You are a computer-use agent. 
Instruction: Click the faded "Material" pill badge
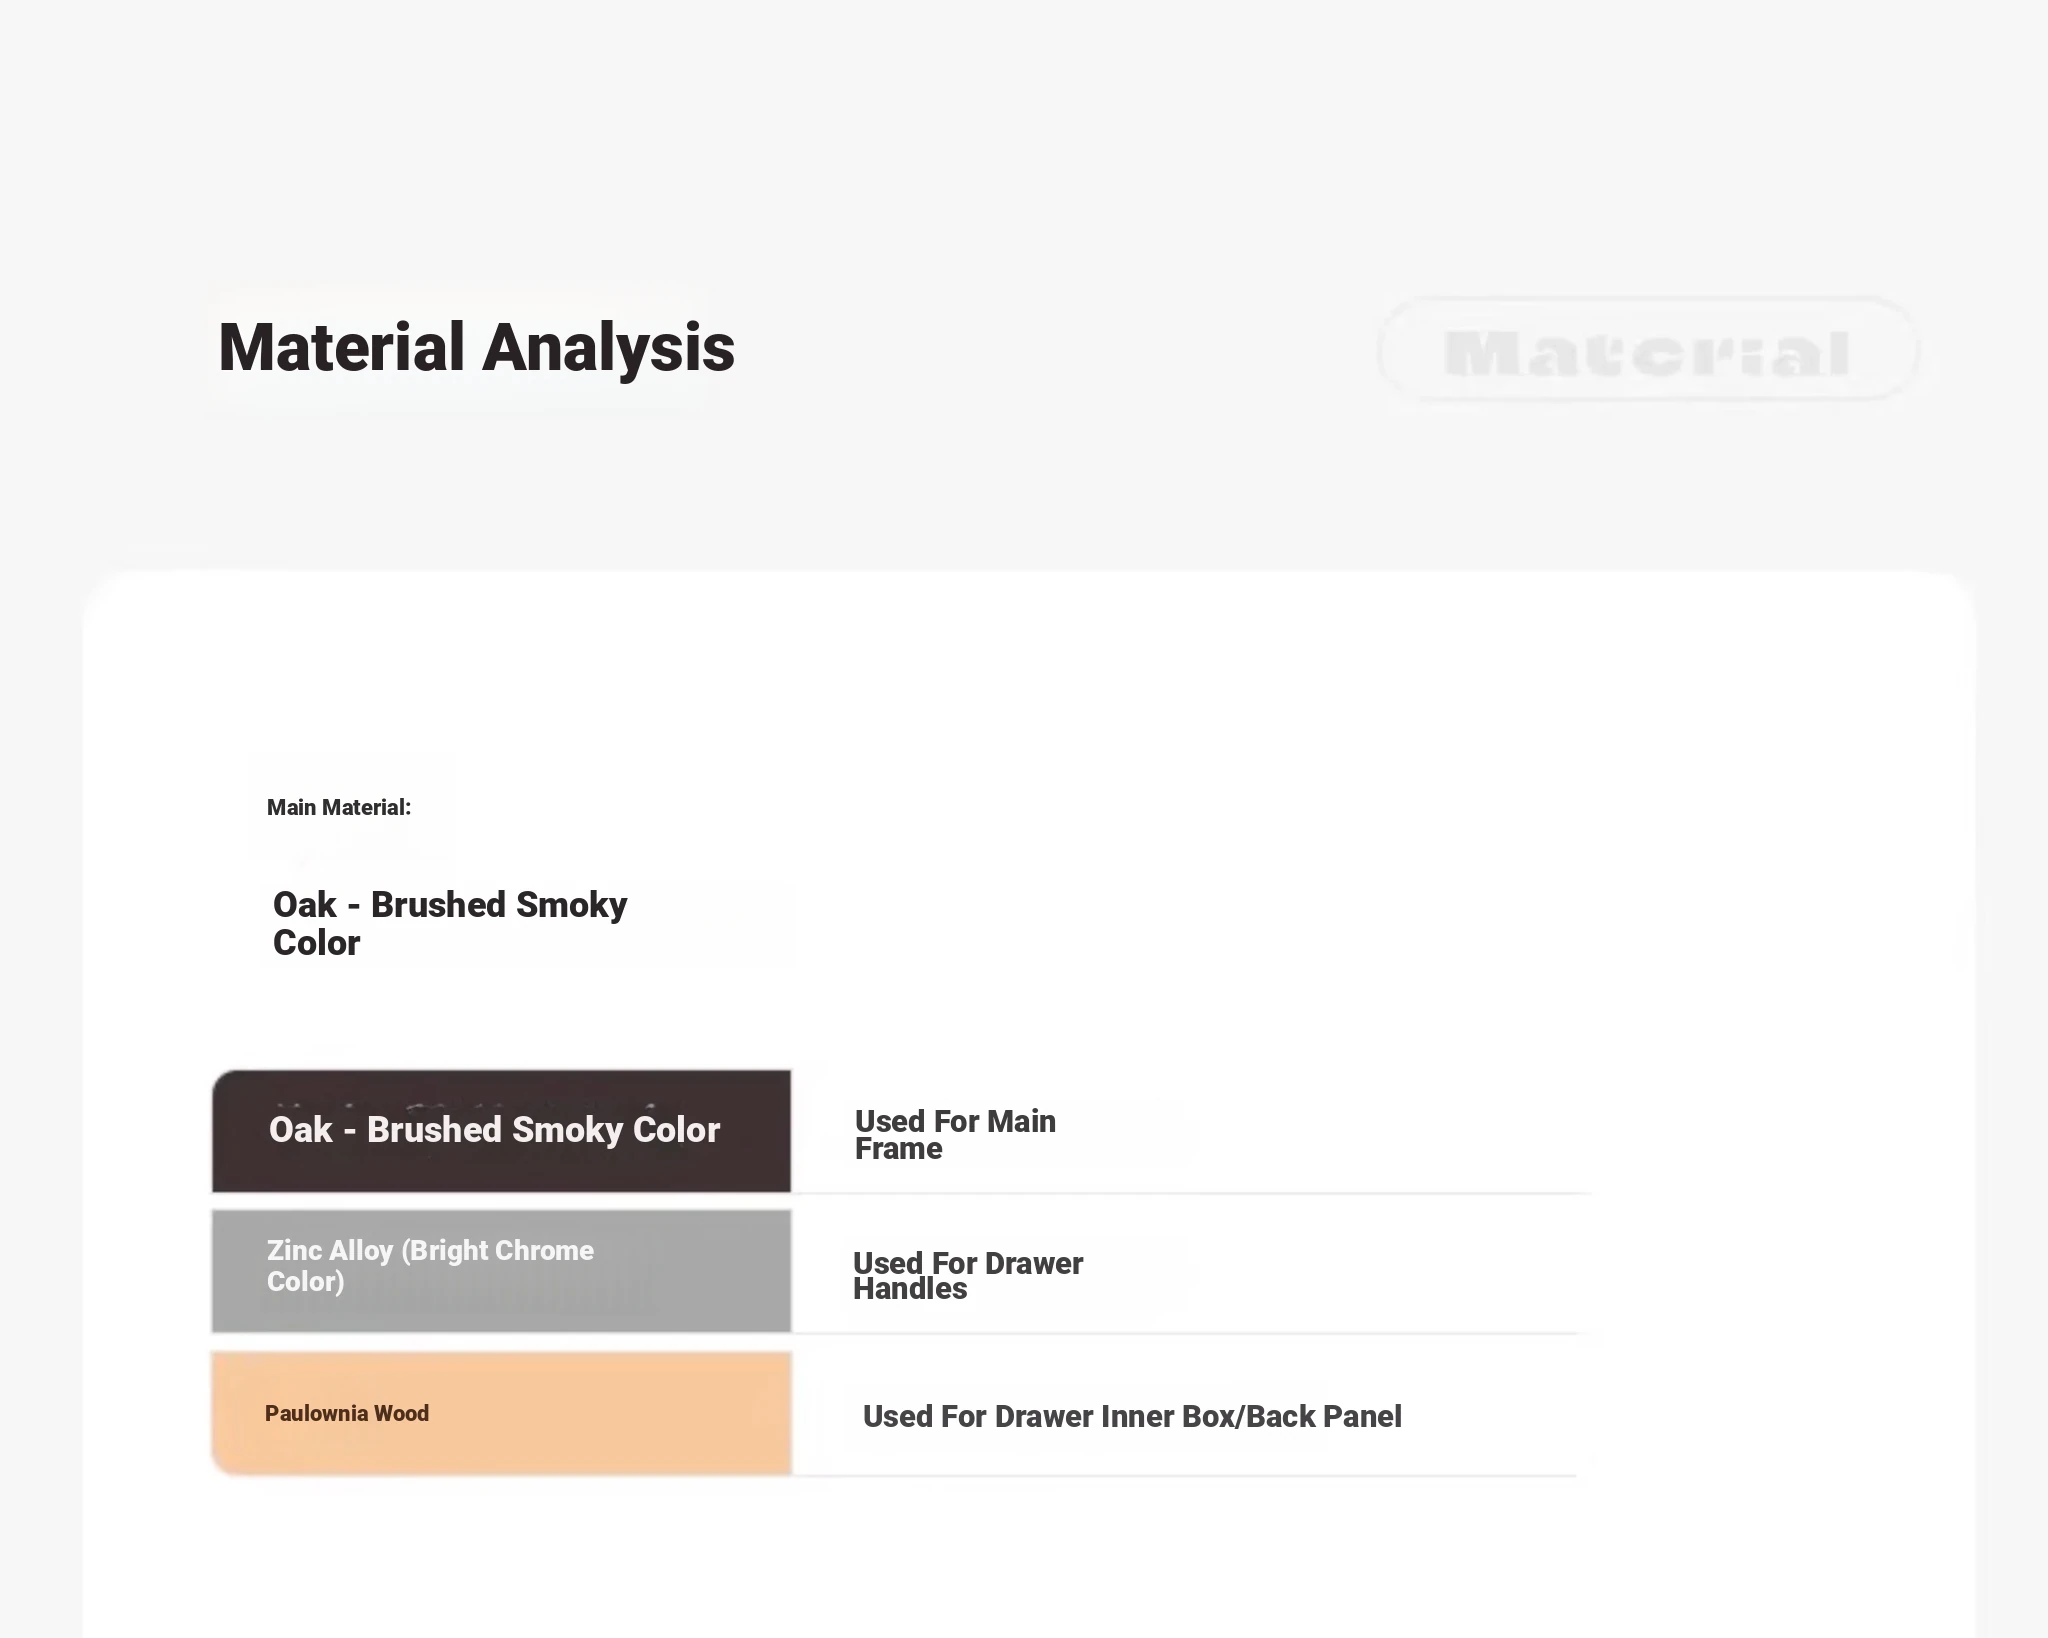[x=1647, y=351]
